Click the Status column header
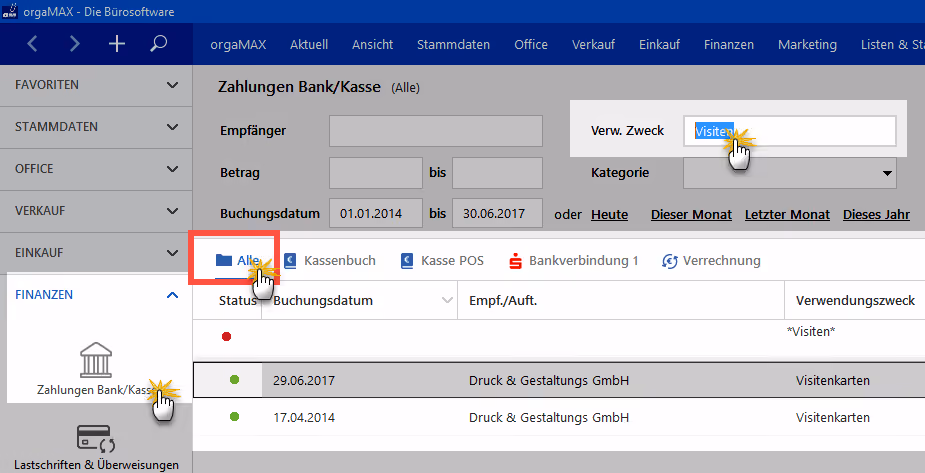The width and height of the screenshot is (925, 473). click(237, 300)
